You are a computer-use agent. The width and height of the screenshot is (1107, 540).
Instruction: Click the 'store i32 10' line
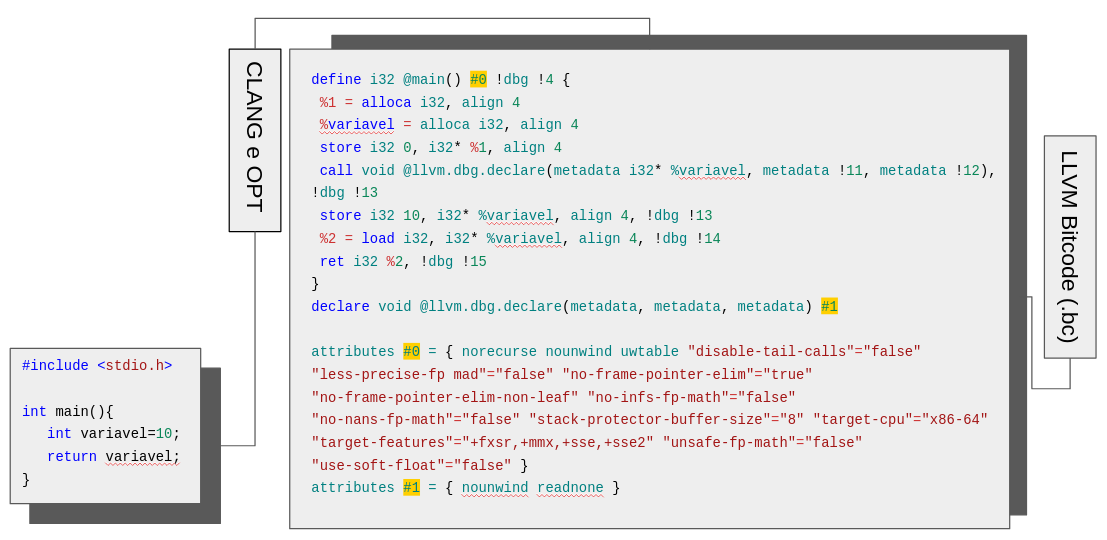pyautogui.click(x=516, y=216)
